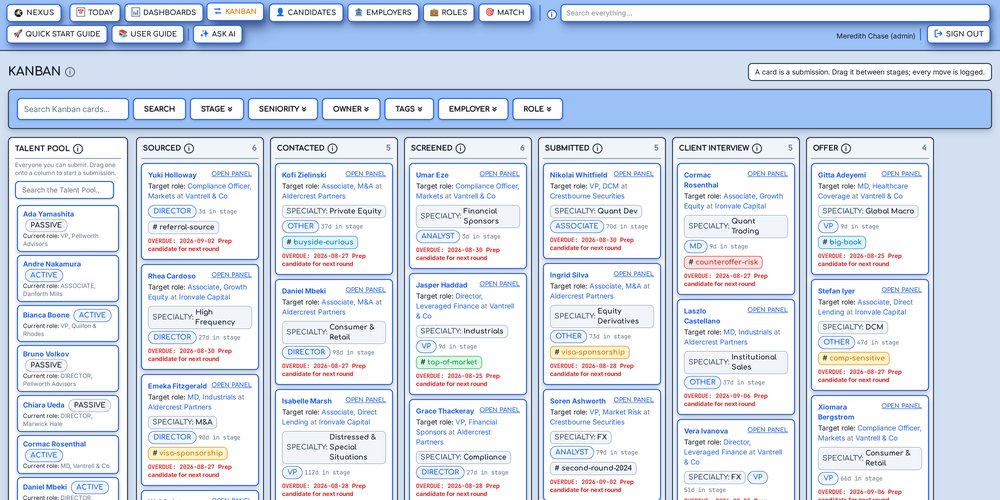Click the Search button for Kanban cards

point(159,109)
